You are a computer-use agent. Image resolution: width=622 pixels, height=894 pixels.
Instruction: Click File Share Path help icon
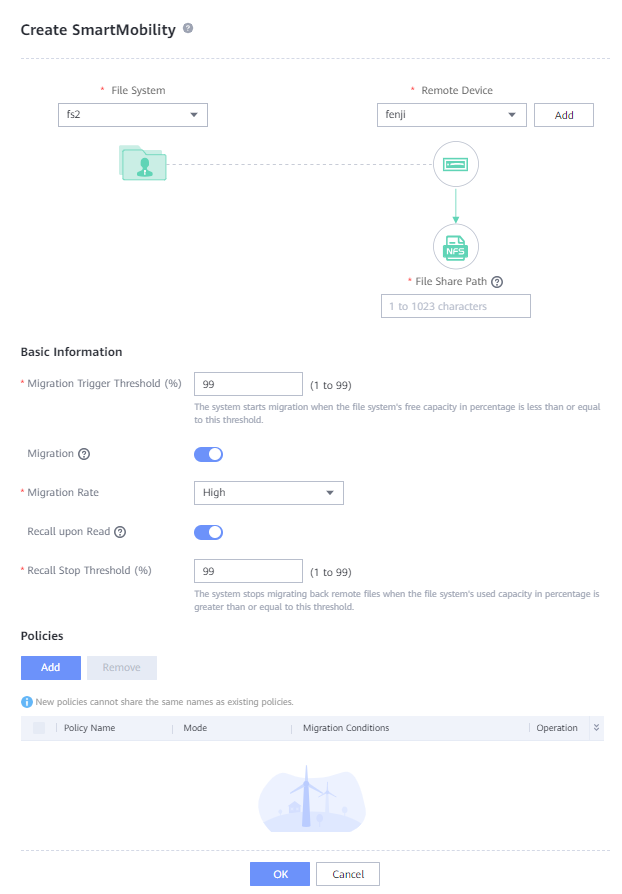497,282
